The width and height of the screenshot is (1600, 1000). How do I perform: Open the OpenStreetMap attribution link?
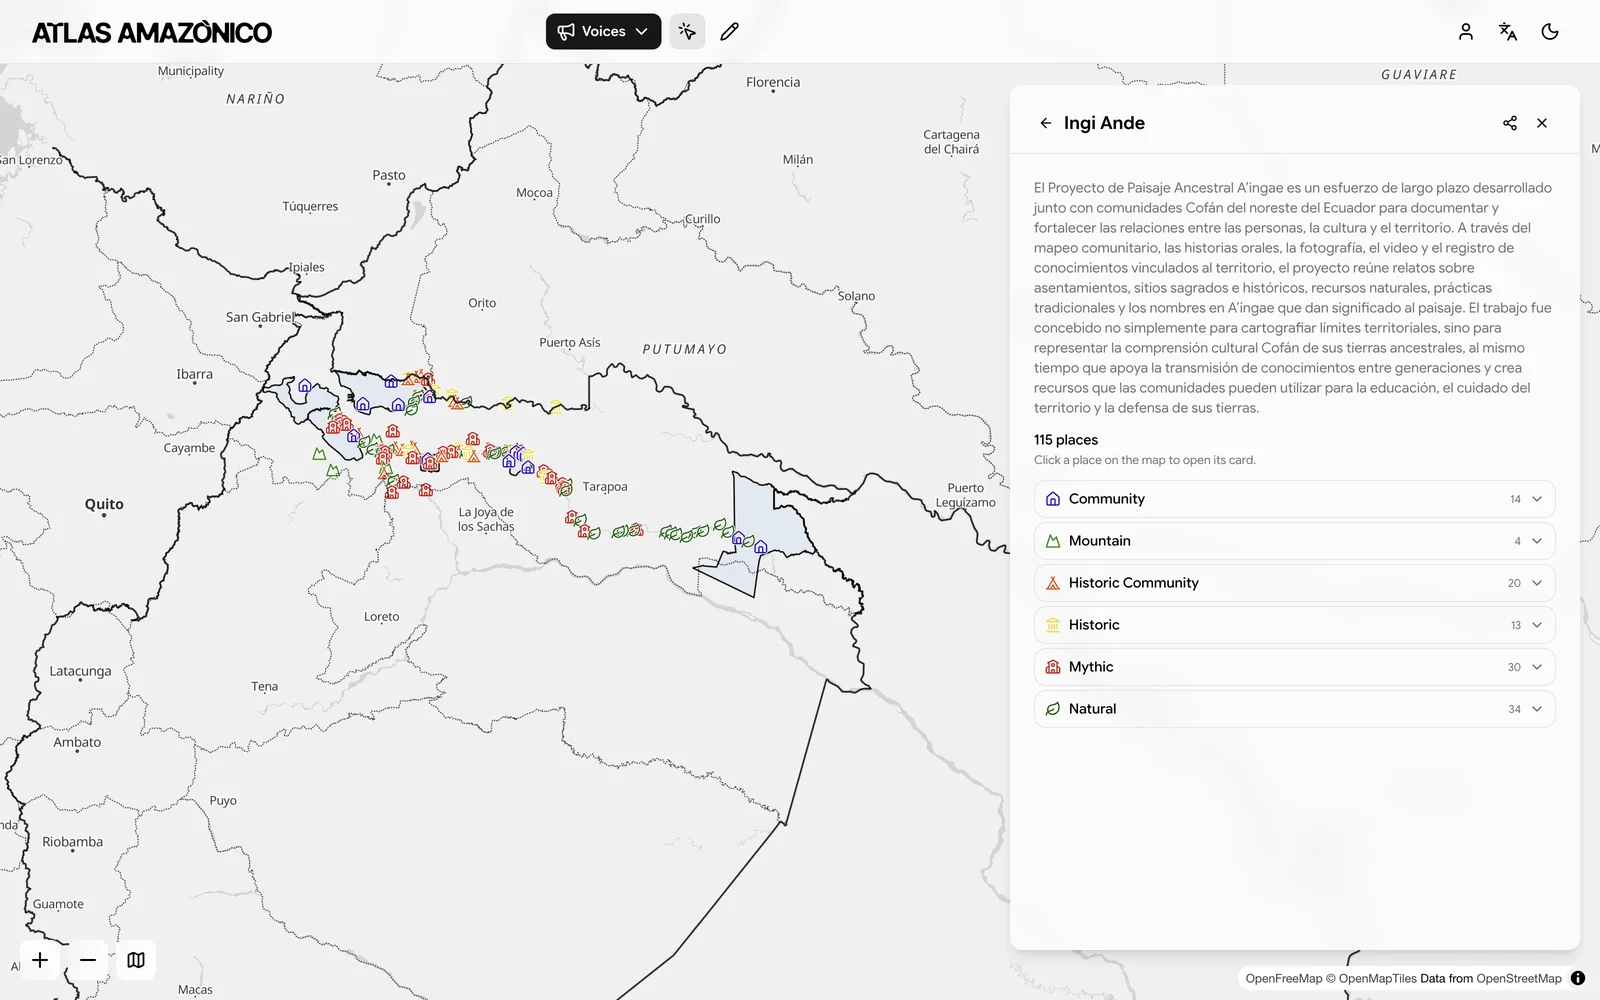click(1519, 979)
